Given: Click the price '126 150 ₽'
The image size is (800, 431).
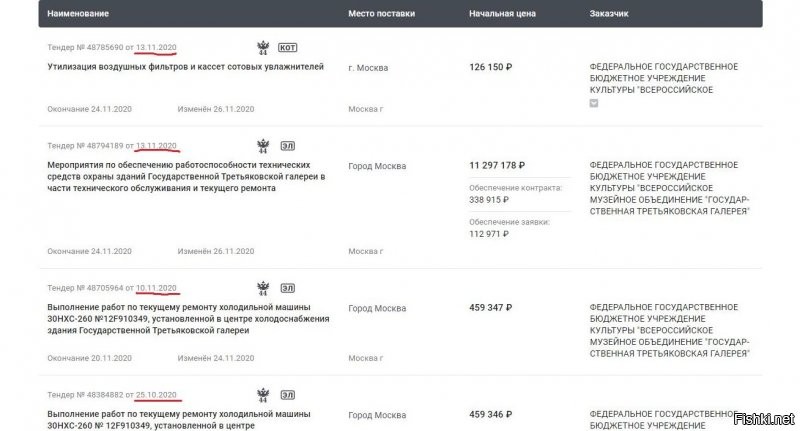Looking at the screenshot, I should pos(491,67).
